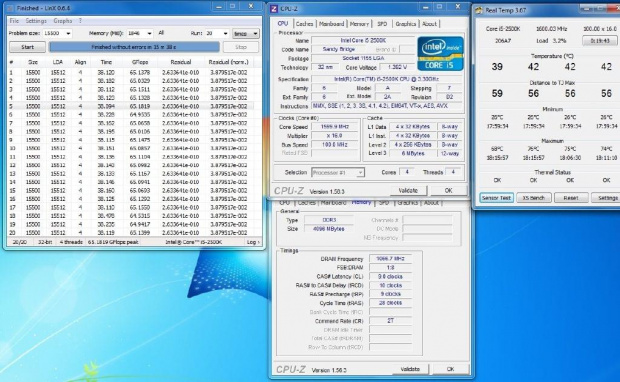
Task: Click the Multiplier x 16.0 field
Action: click(335, 136)
